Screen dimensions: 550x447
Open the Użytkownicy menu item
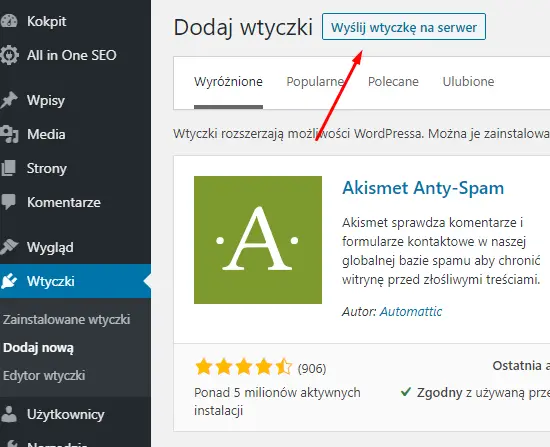coord(75,414)
